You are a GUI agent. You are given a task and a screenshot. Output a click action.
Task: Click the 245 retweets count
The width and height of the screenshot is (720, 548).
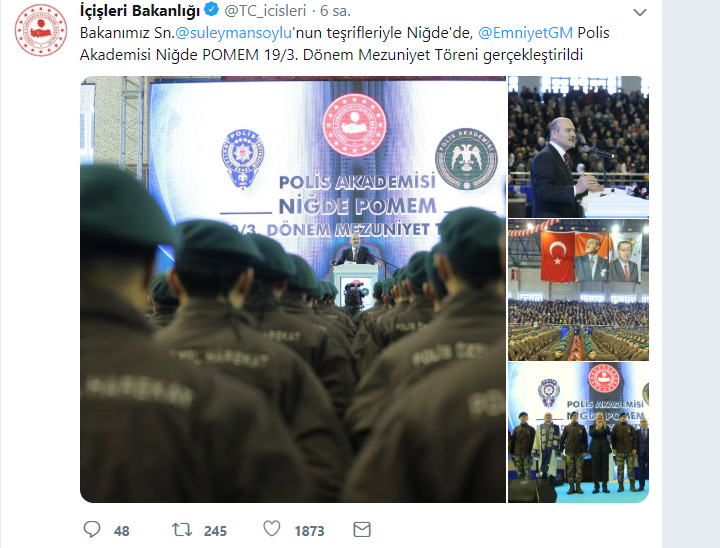215,531
